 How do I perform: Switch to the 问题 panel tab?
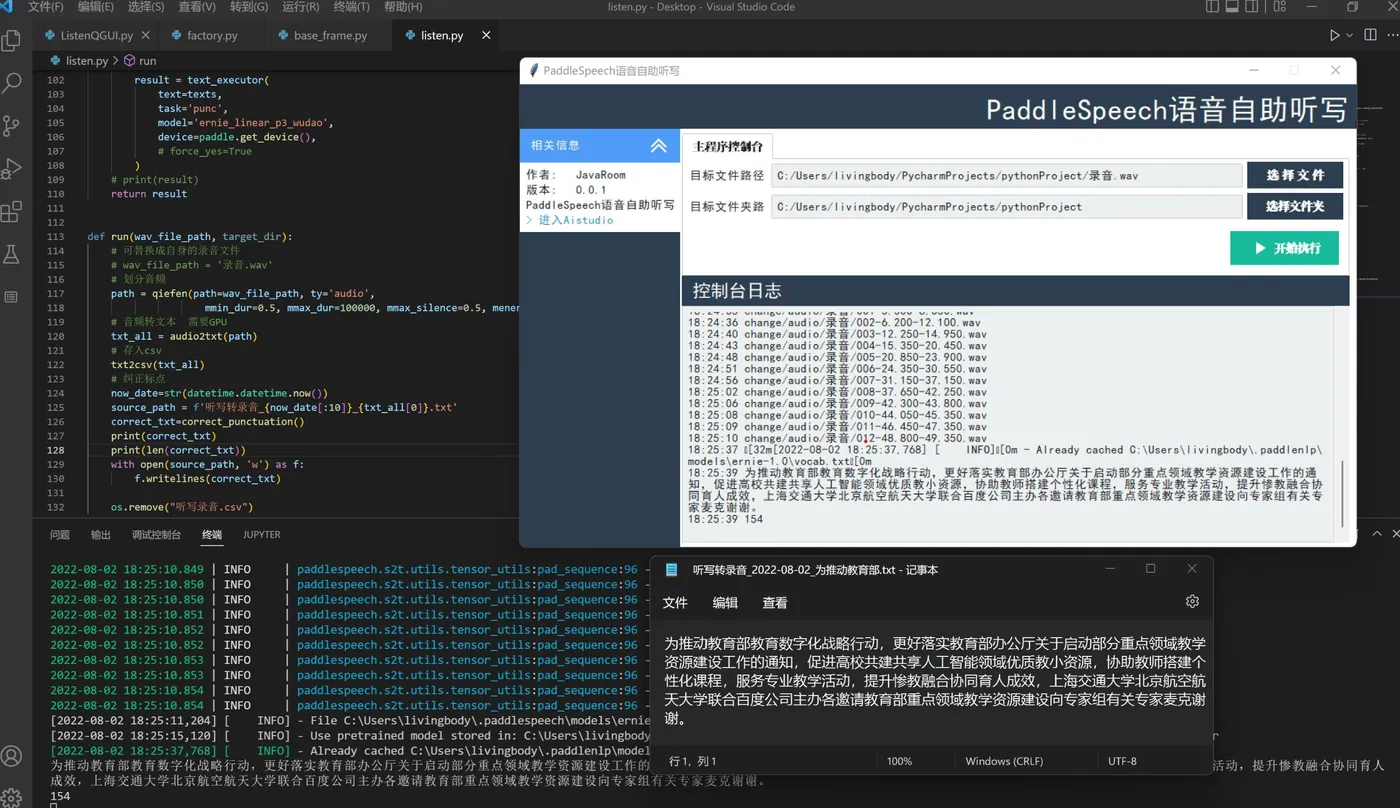tap(60, 535)
